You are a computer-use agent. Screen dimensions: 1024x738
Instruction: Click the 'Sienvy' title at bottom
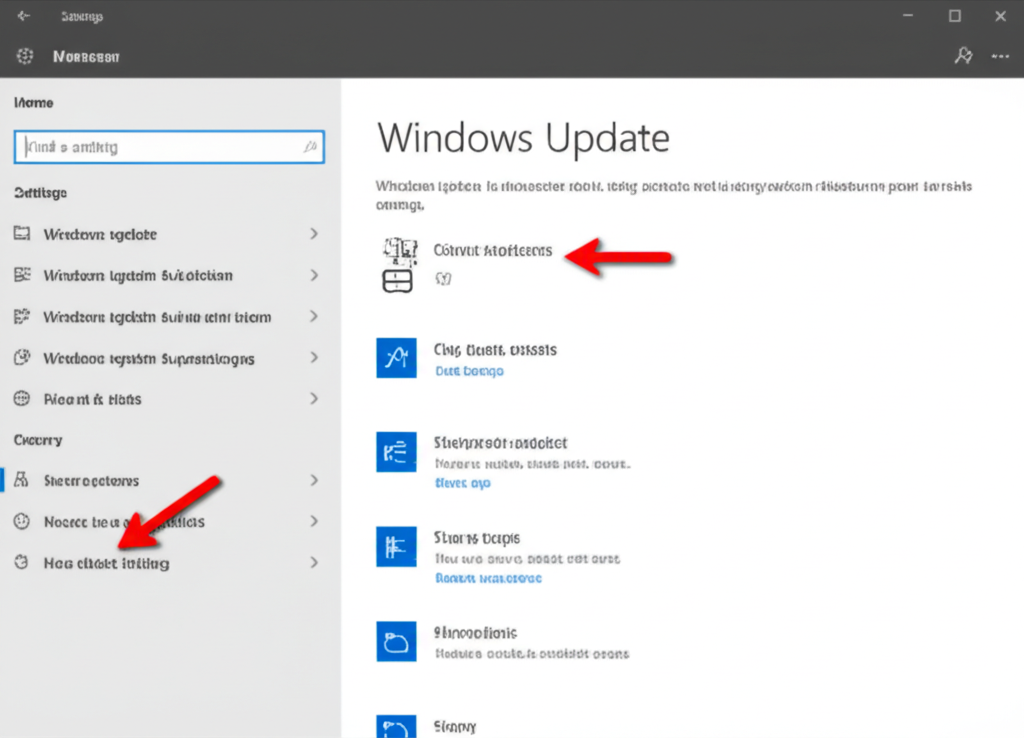(455, 726)
